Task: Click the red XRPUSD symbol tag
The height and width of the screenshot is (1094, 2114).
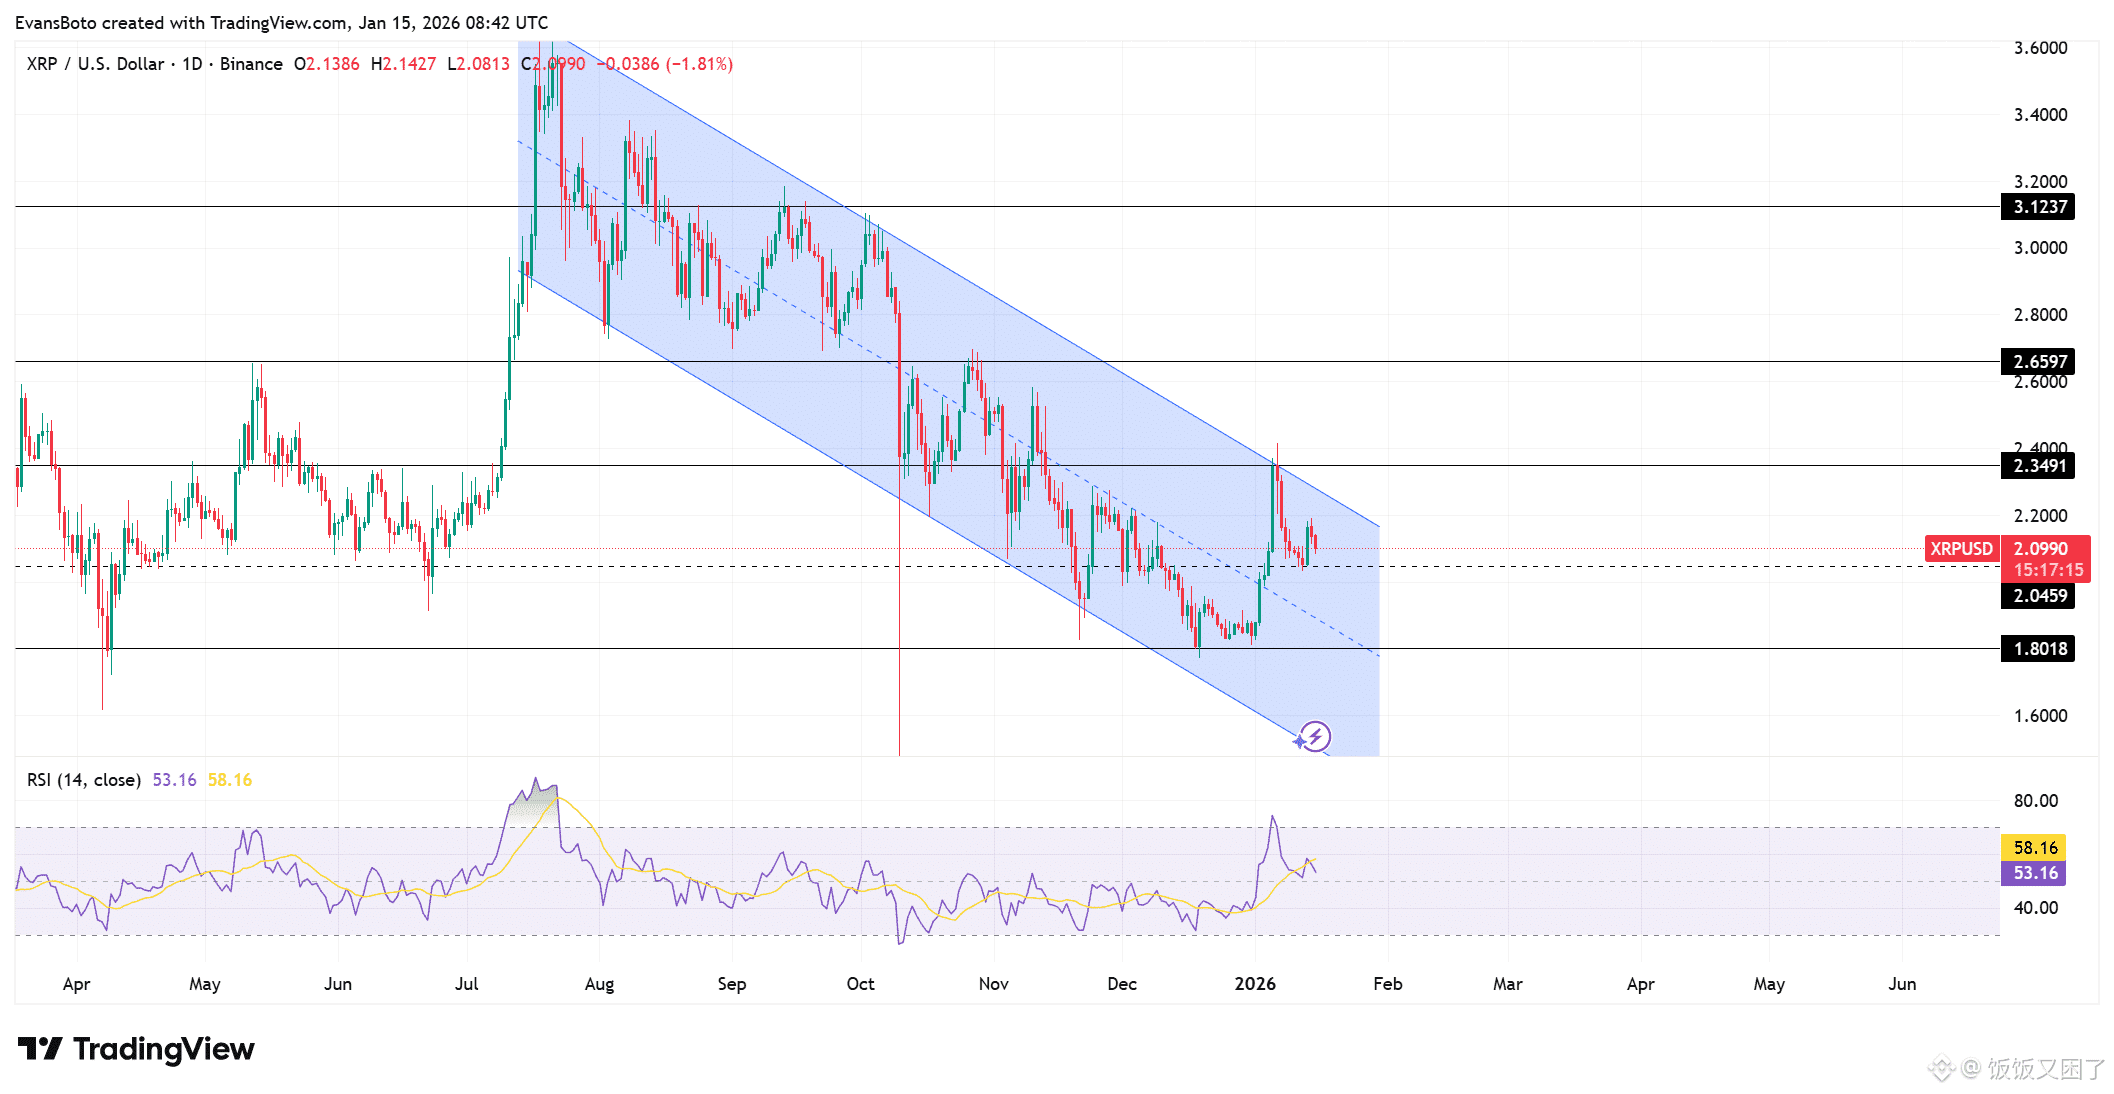Action: (x=1960, y=548)
